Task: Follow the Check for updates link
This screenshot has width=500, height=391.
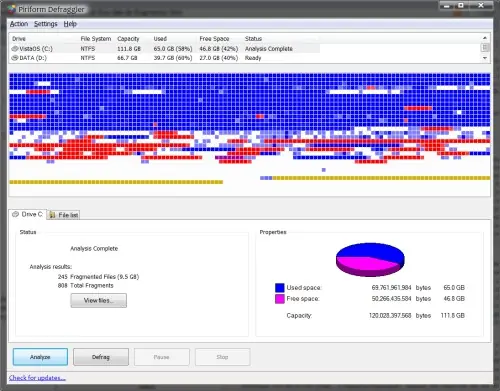Action: pyautogui.click(x=37, y=378)
